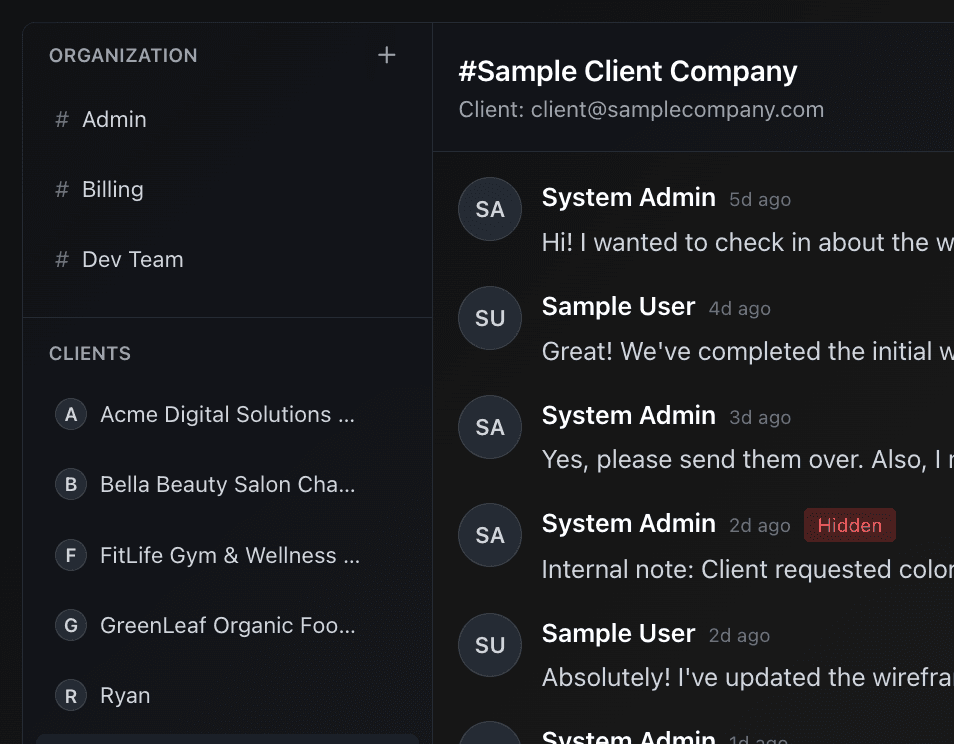
Task: Click the hash icon beside Billing
Action: point(62,190)
